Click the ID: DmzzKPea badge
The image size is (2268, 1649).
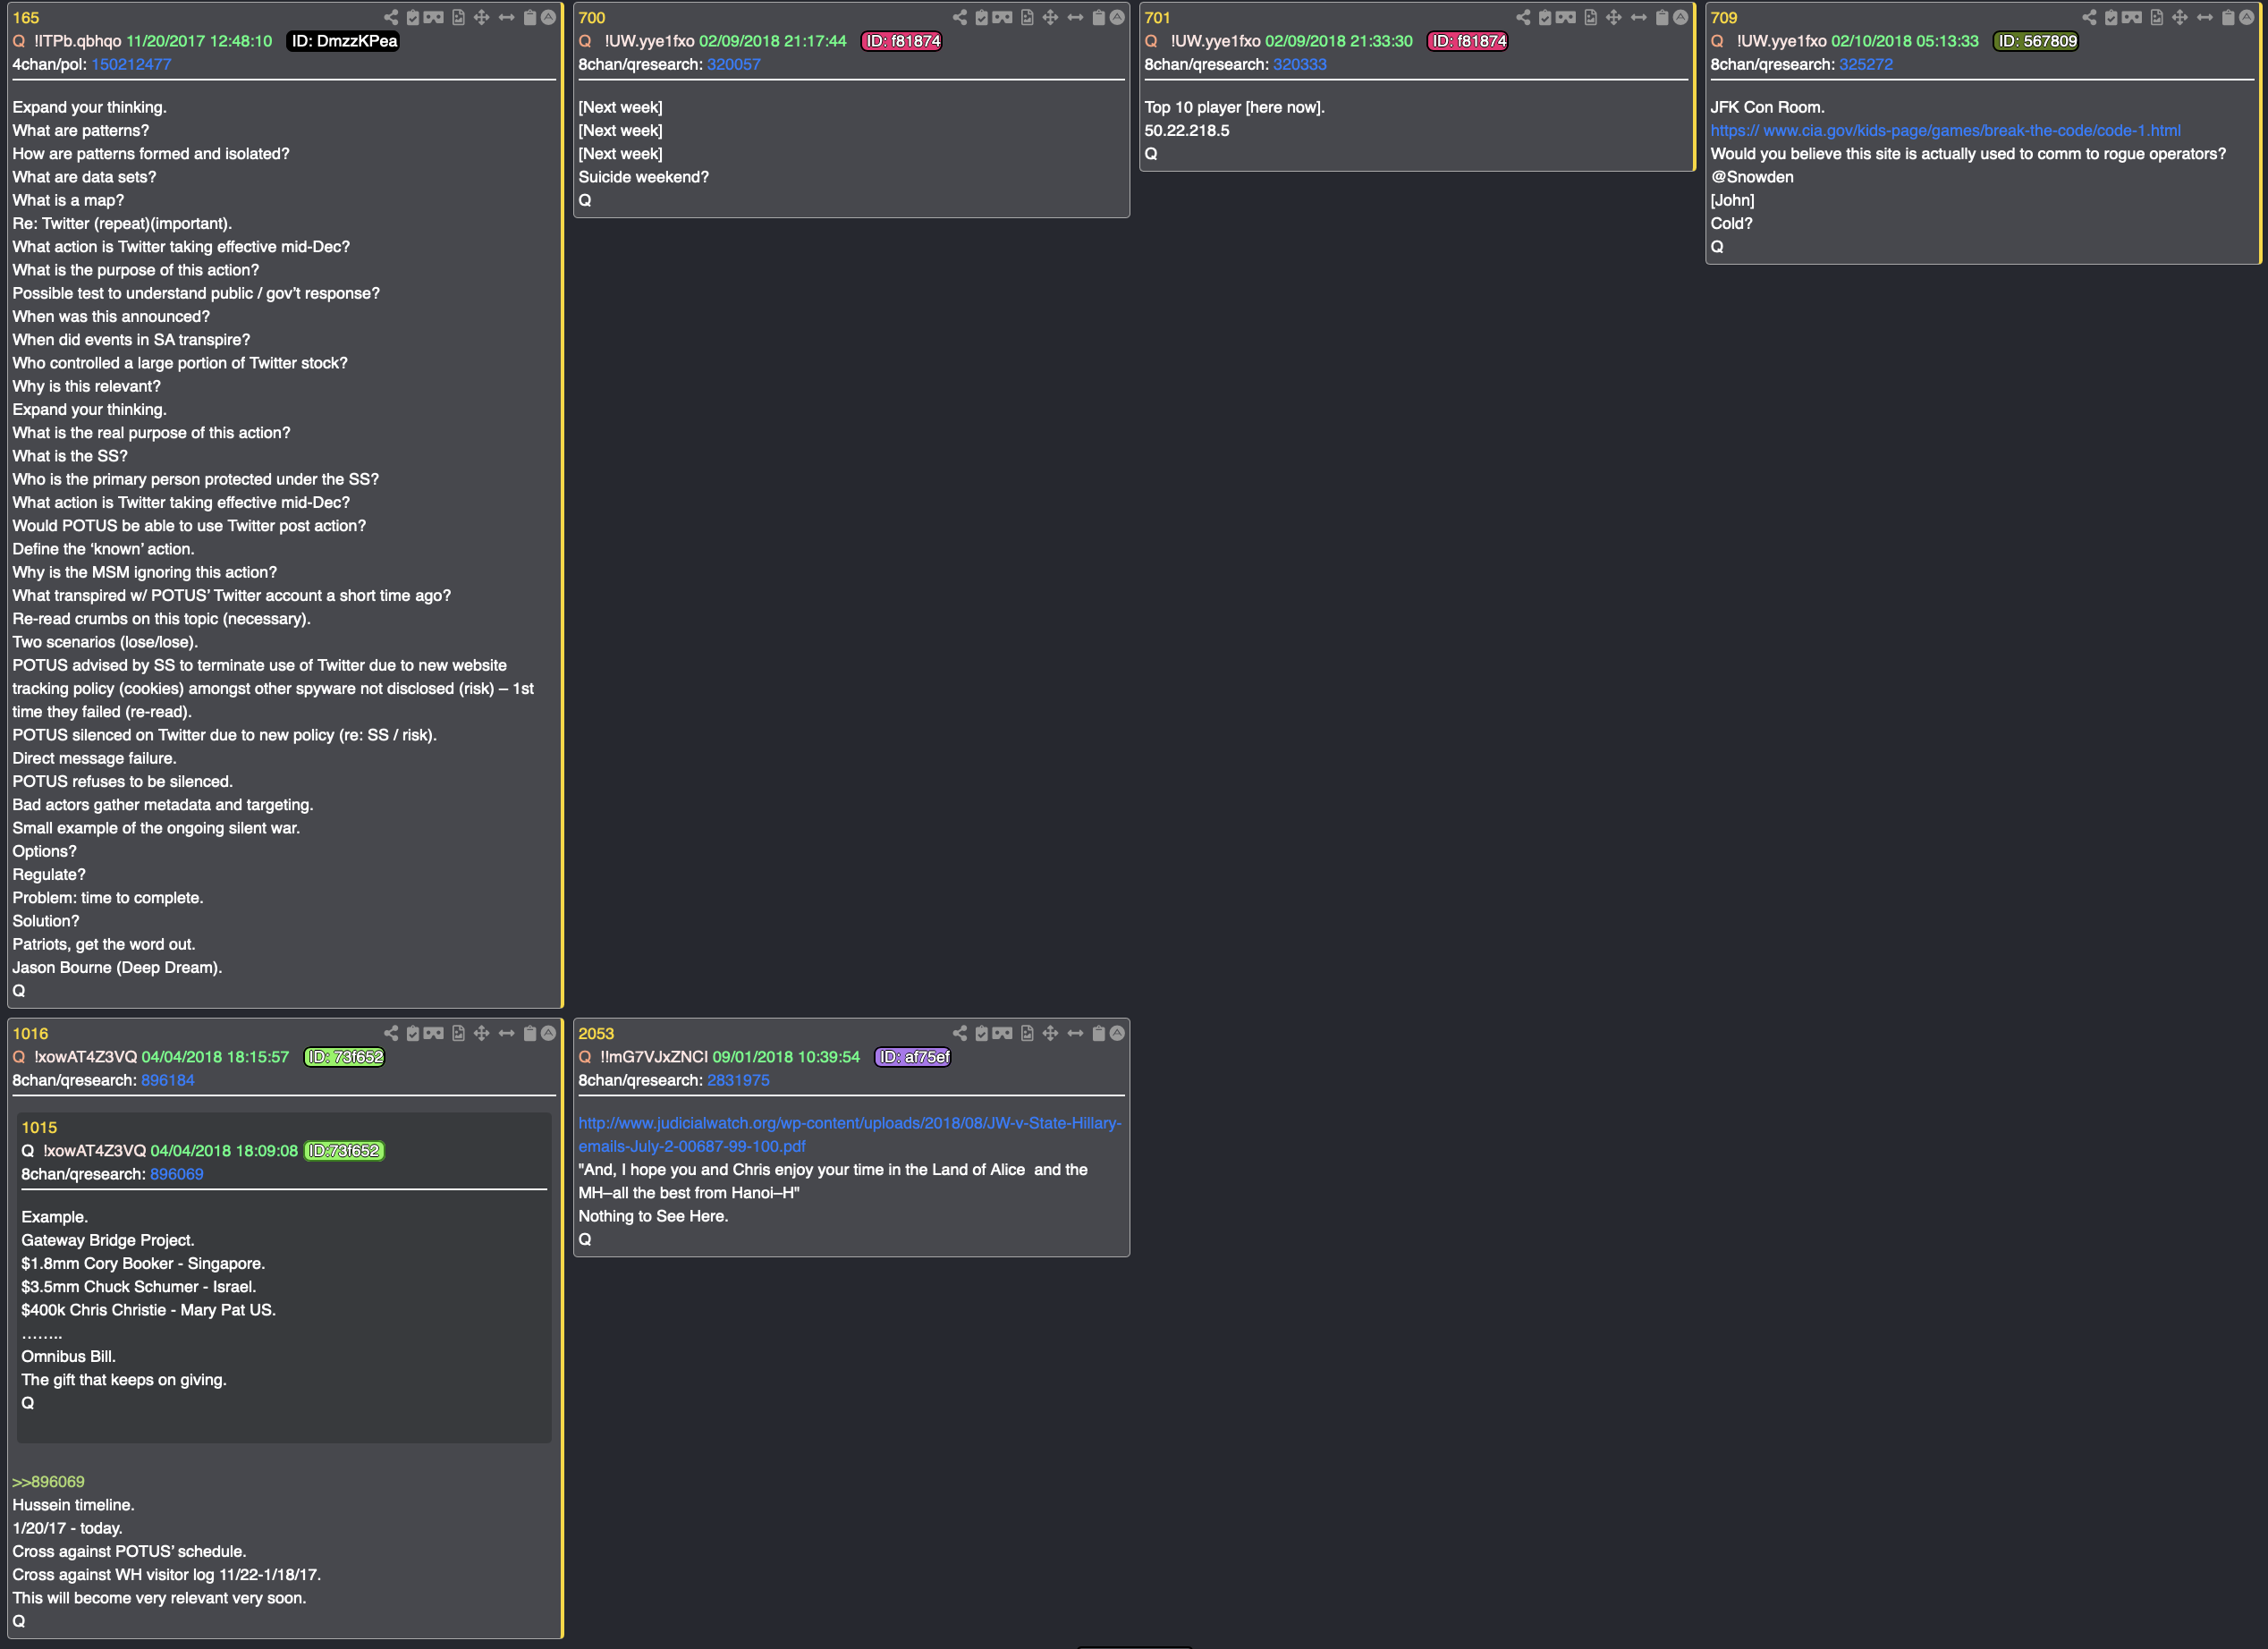tap(343, 41)
